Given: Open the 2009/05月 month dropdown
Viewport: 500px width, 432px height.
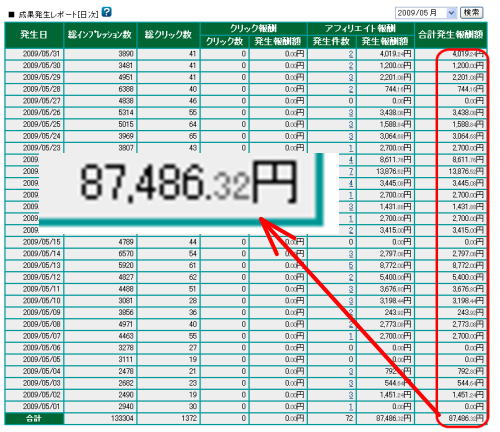Looking at the screenshot, I should point(425,13).
